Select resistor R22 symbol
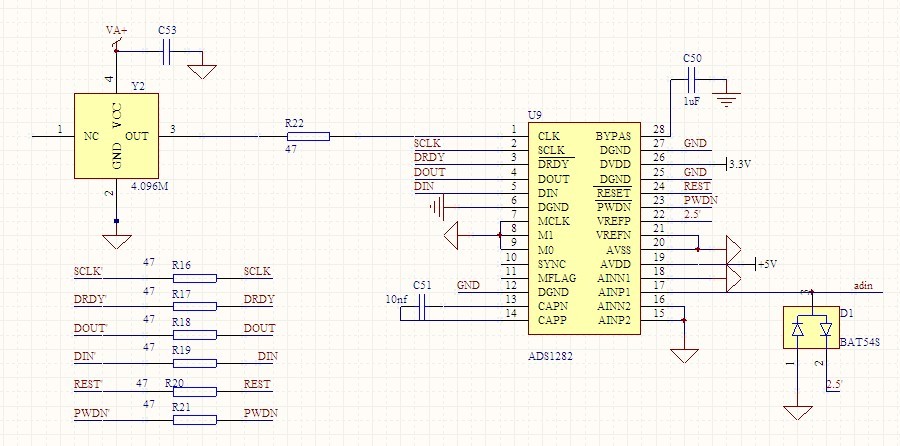This screenshot has height=446, width=900. (x=308, y=136)
